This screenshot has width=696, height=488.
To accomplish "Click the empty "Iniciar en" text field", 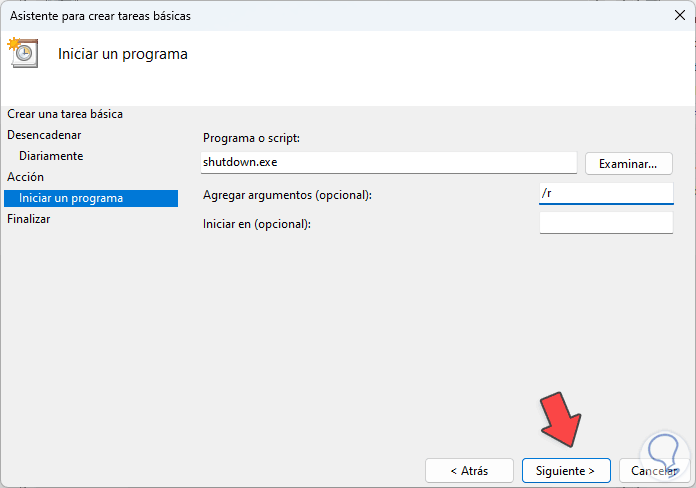I will (x=605, y=222).
